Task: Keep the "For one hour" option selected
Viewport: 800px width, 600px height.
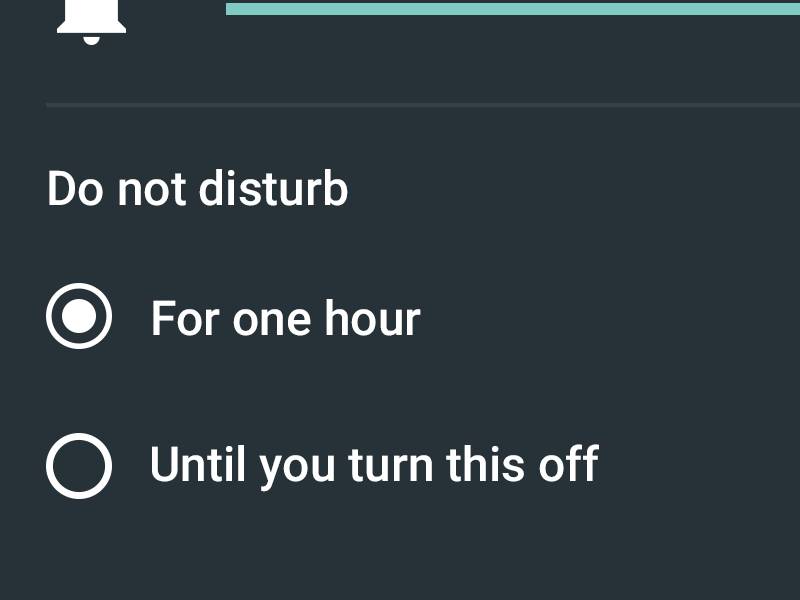Action: pyautogui.click(x=79, y=317)
